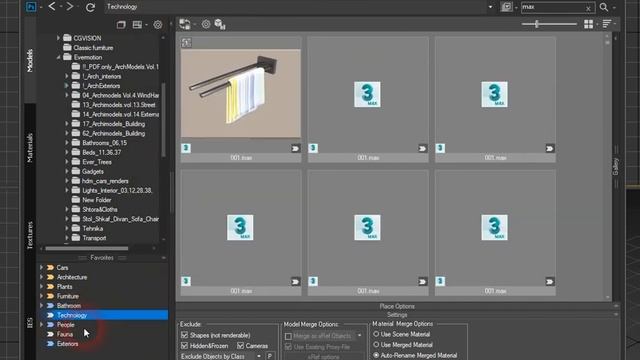The image size is (640, 360).
Task: Click the expand icon above the towel rack preview
Action: tap(187, 42)
